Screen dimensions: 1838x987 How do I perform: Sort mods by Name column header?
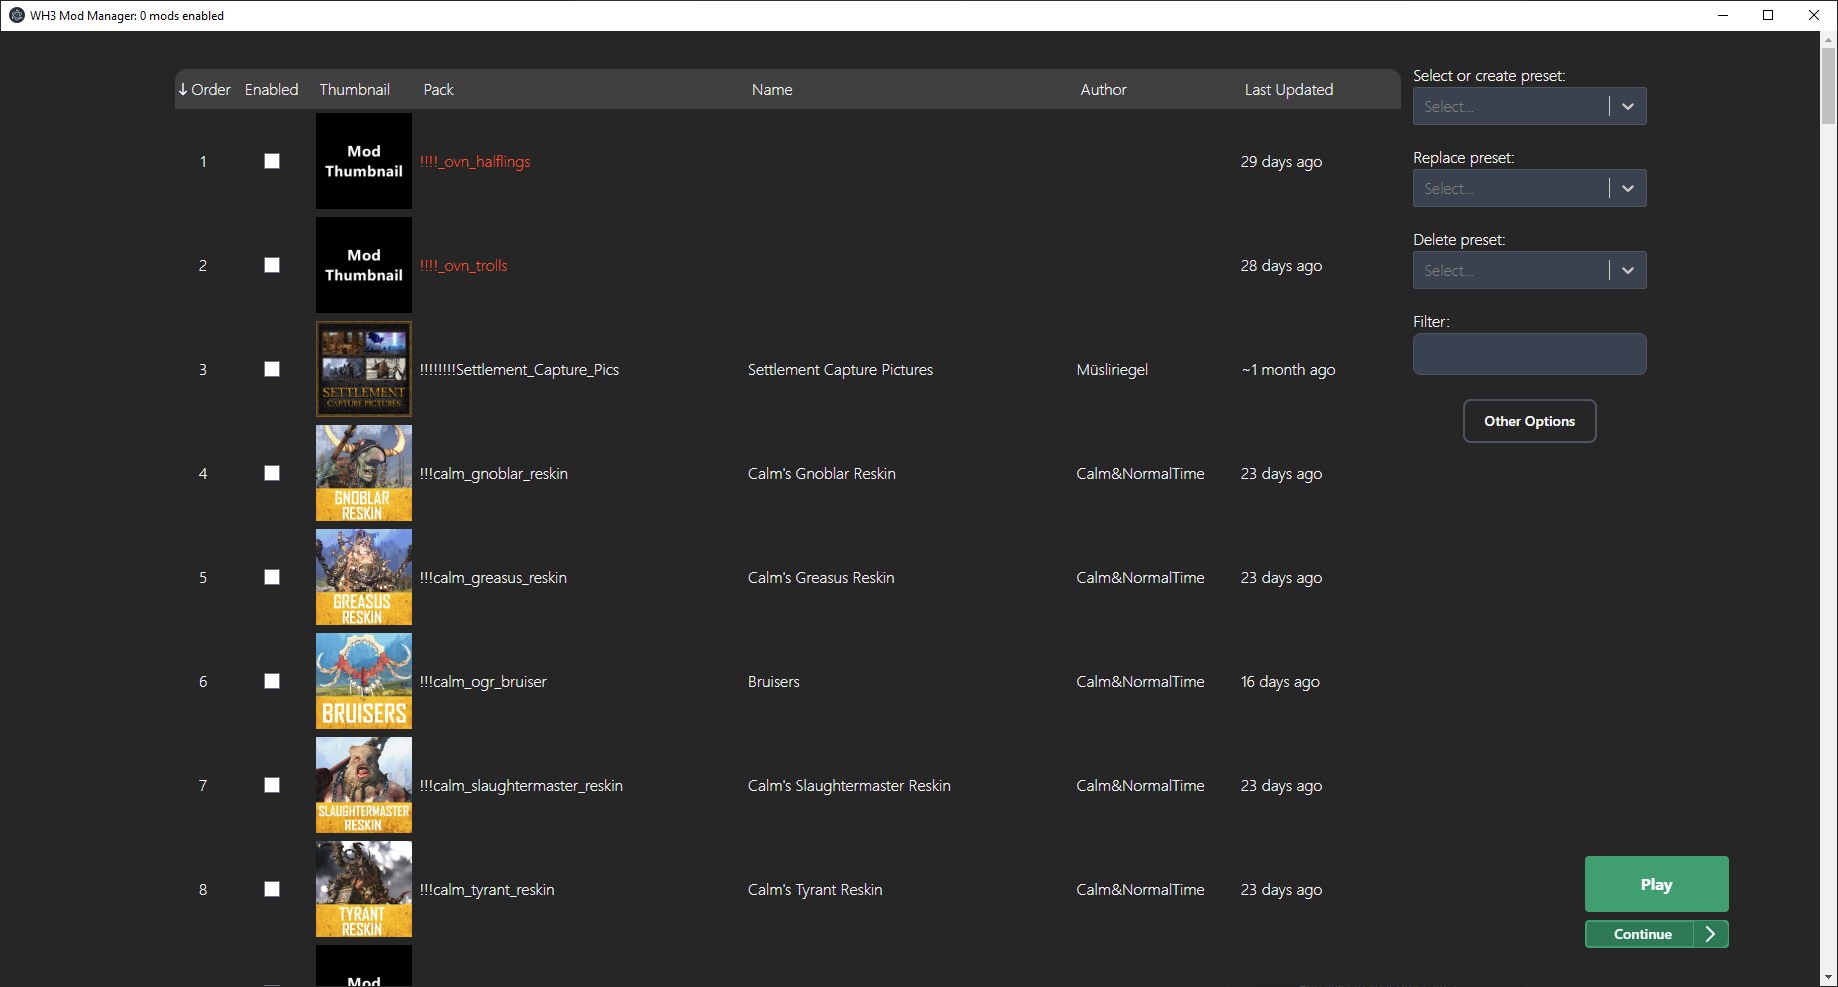pos(772,90)
